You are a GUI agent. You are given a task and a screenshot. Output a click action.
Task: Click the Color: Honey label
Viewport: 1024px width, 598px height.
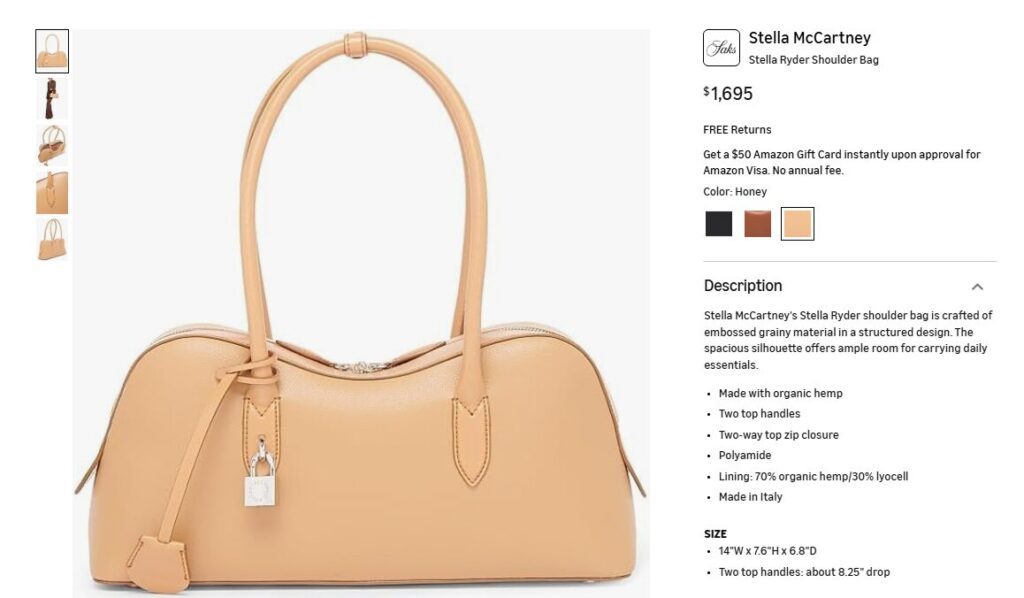pos(735,192)
